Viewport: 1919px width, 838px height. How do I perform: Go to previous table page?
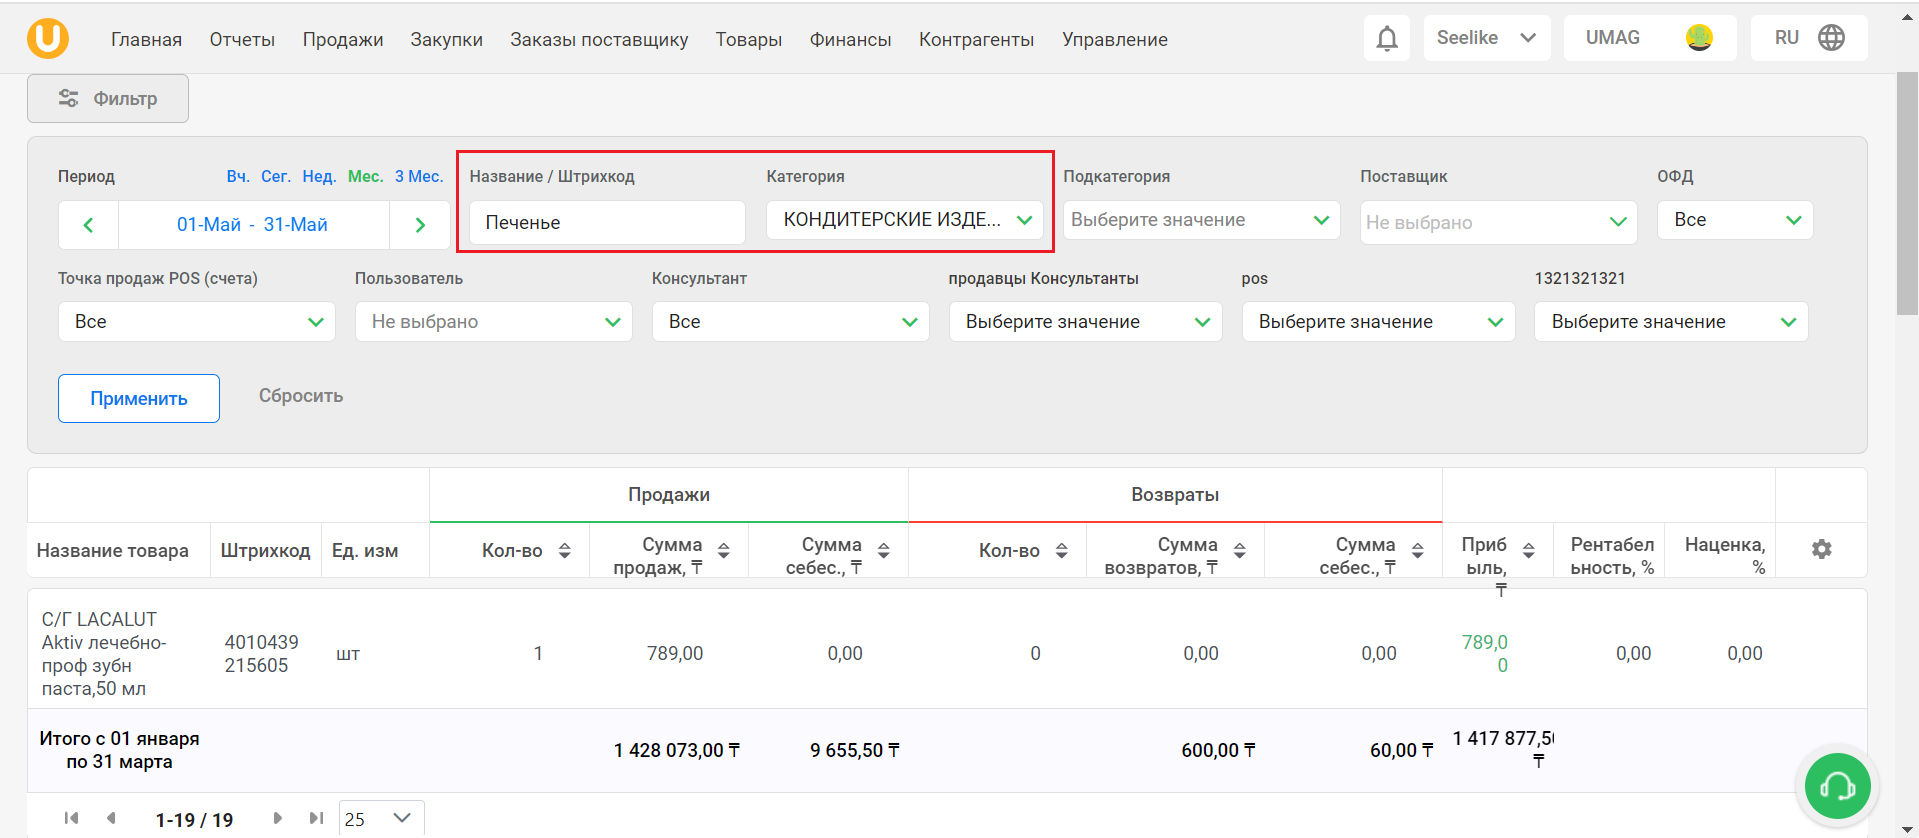click(x=111, y=818)
